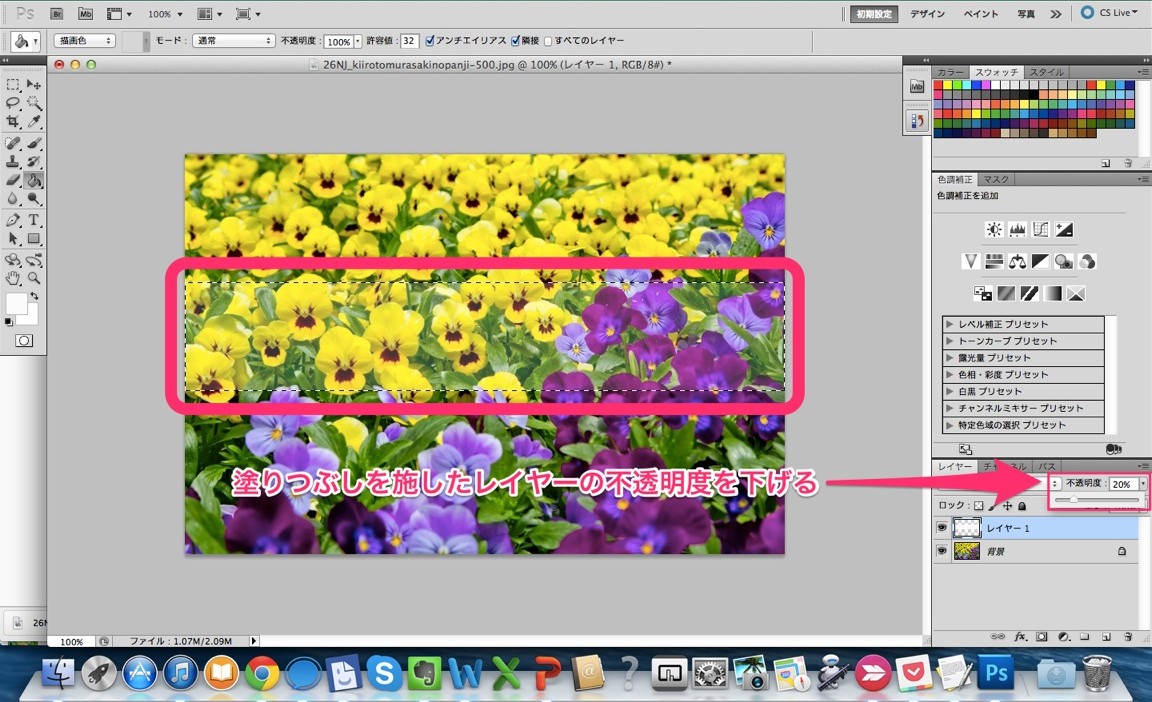Select the Crop tool
Screen dimensions: 1152x702
pyautogui.click(x=14, y=122)
